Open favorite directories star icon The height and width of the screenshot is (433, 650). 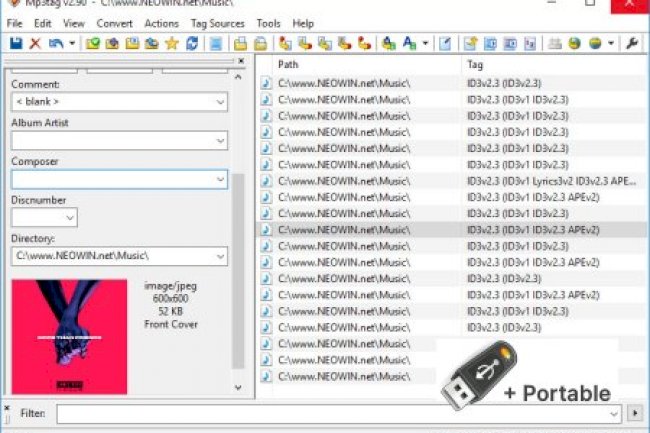click(x=172, y=43)
